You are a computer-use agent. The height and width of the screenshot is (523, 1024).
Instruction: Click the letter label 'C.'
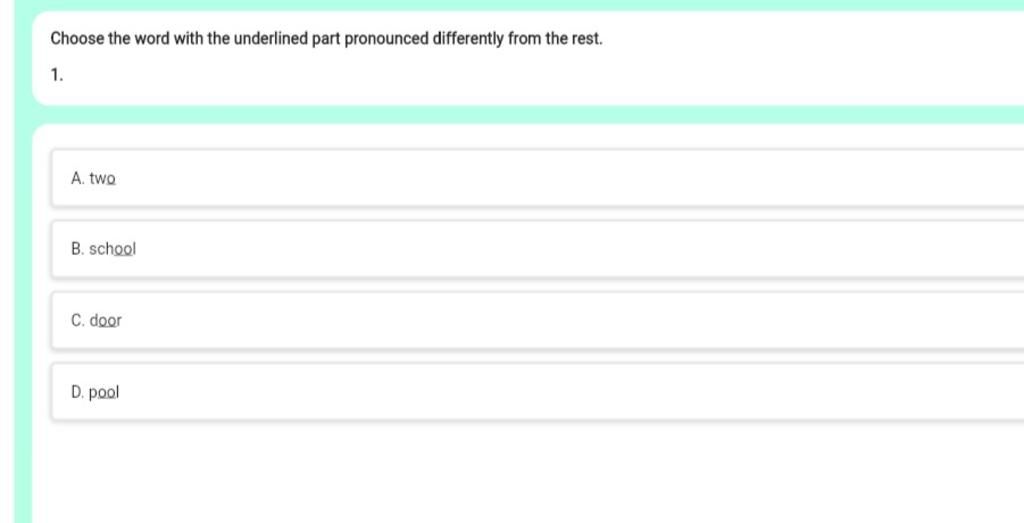78,321
